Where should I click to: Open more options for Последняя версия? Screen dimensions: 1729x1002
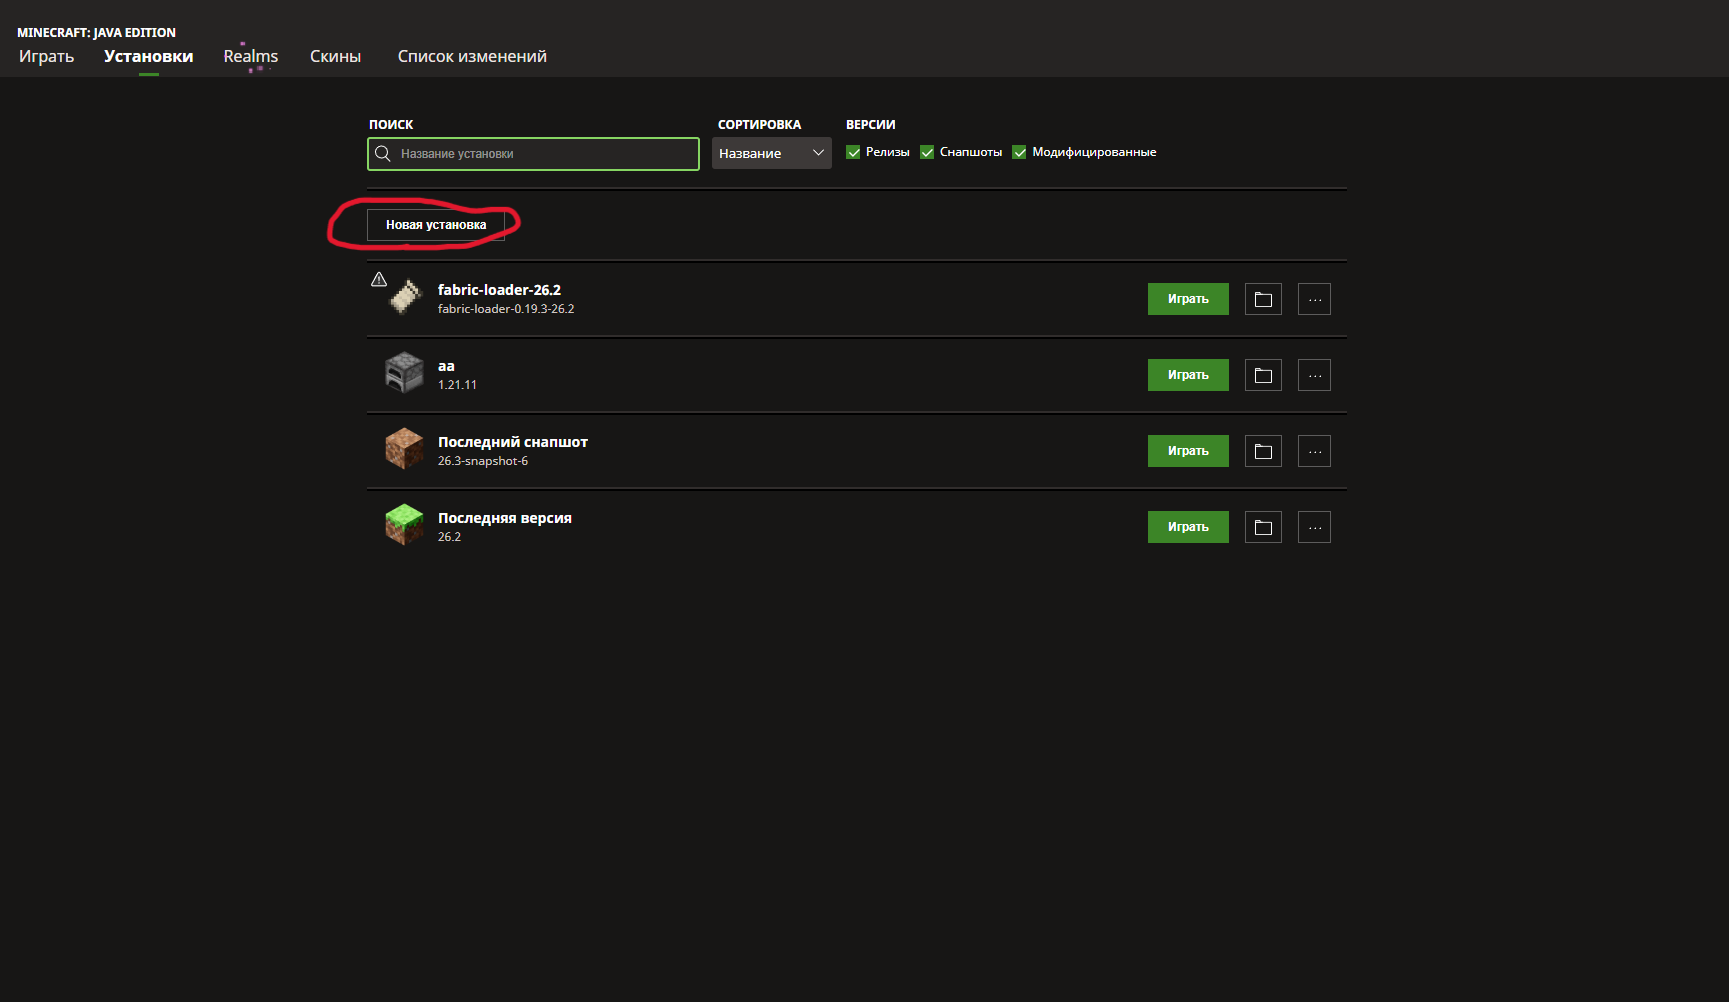tap(1314, 527)
